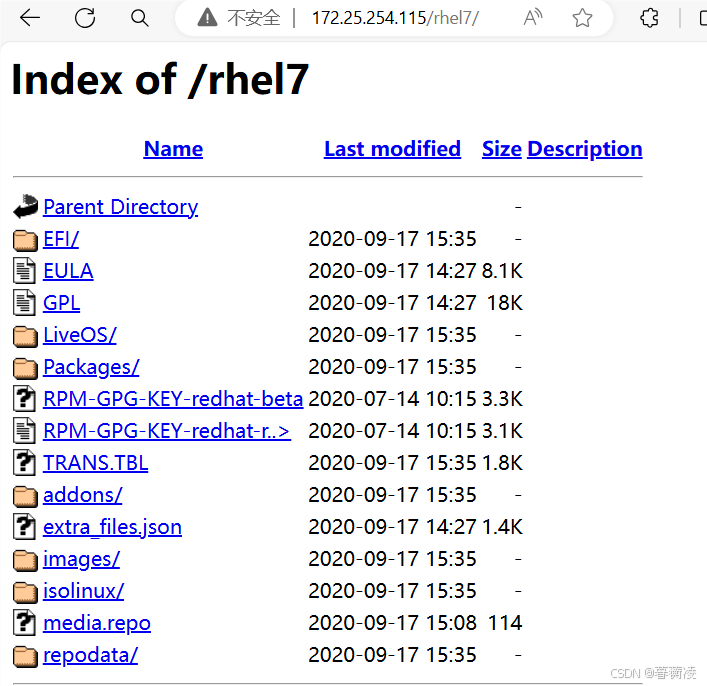Click unknown-file icon beside extra_files.json
Viewport: 707px width, 686px height.
coord(24,527)
